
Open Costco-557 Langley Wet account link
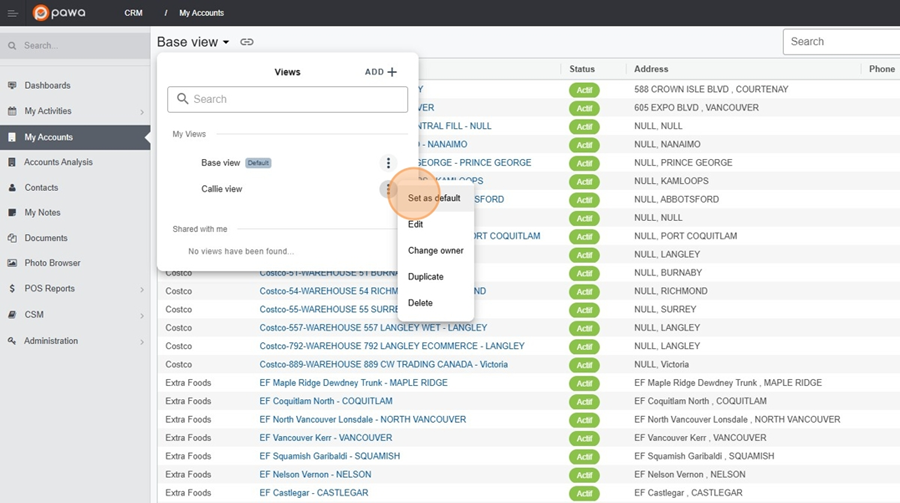(373, 328)
